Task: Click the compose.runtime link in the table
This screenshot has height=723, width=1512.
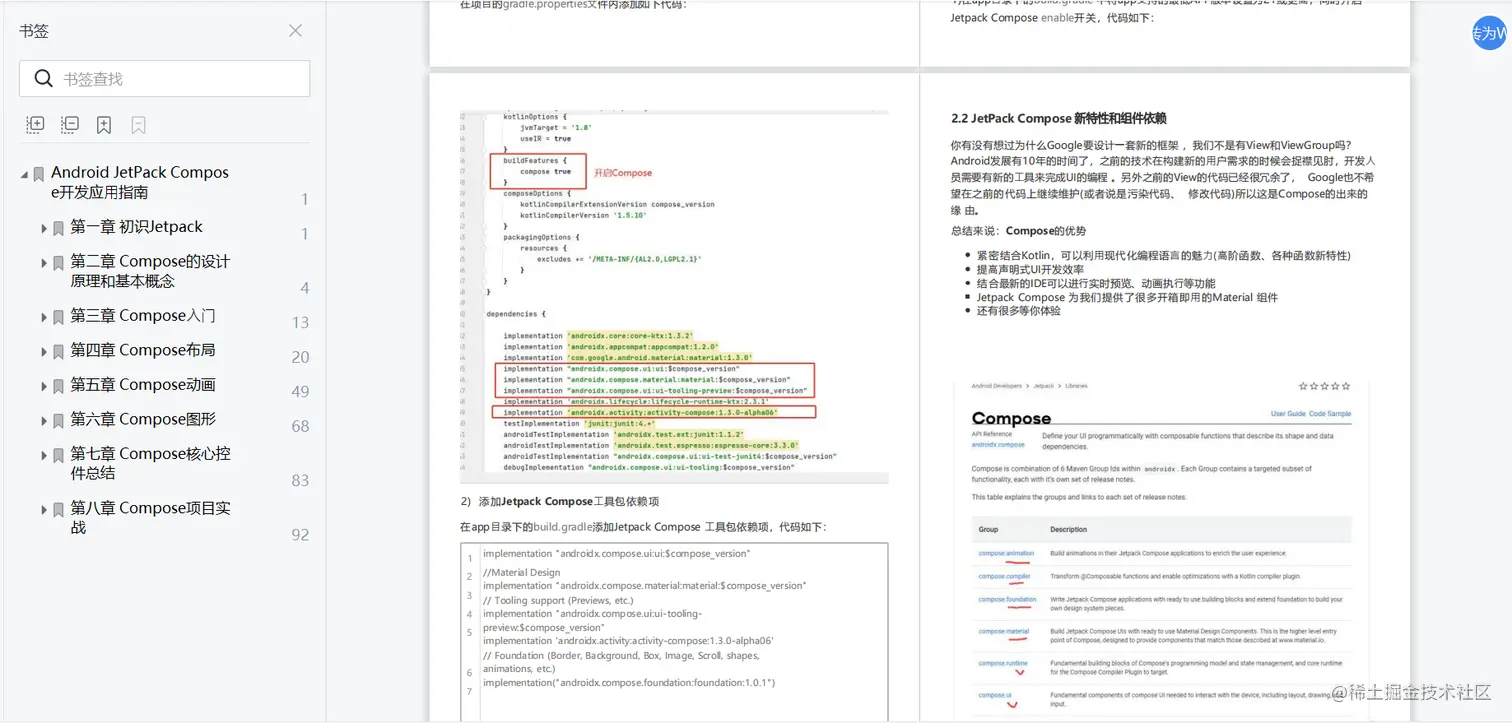Action: (1003, 663)
